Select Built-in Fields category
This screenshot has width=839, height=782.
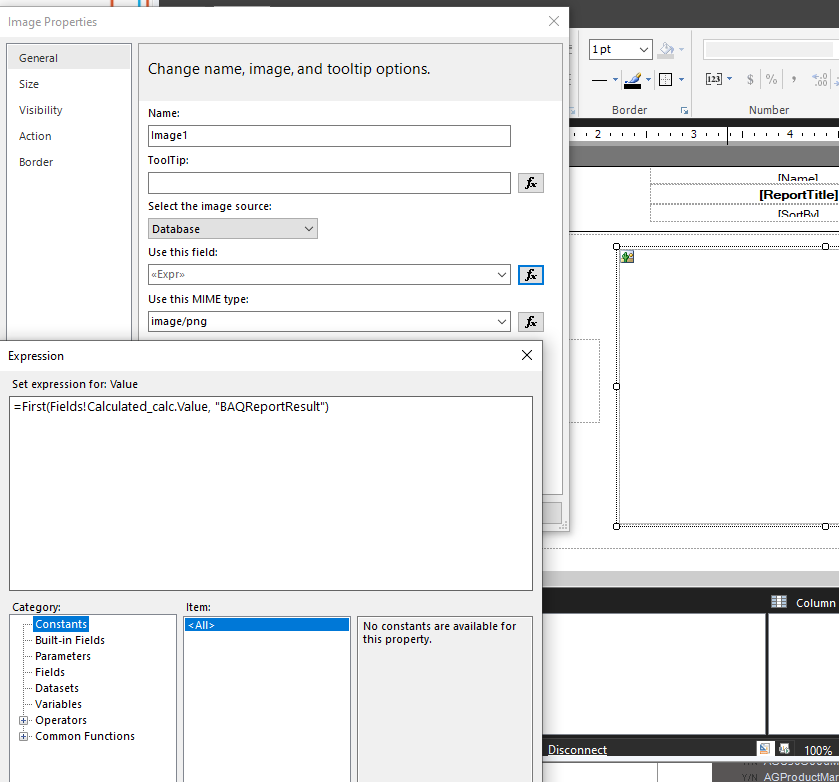pos(70,640)
